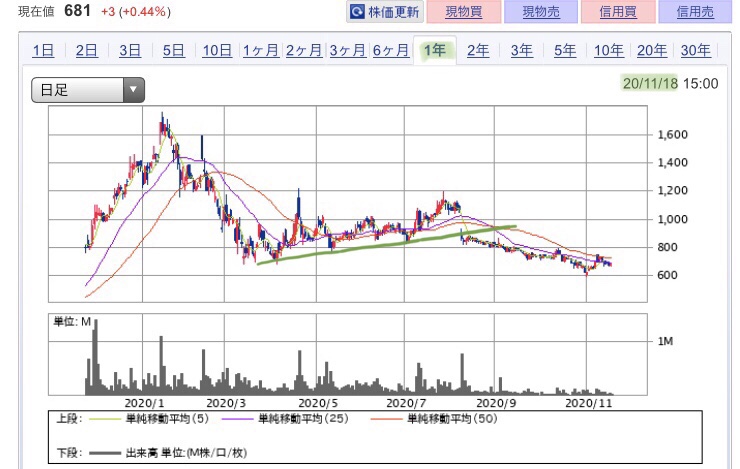740x469 pixels.
Task: Open the 現物買 order button
Action: coord(463,11)
